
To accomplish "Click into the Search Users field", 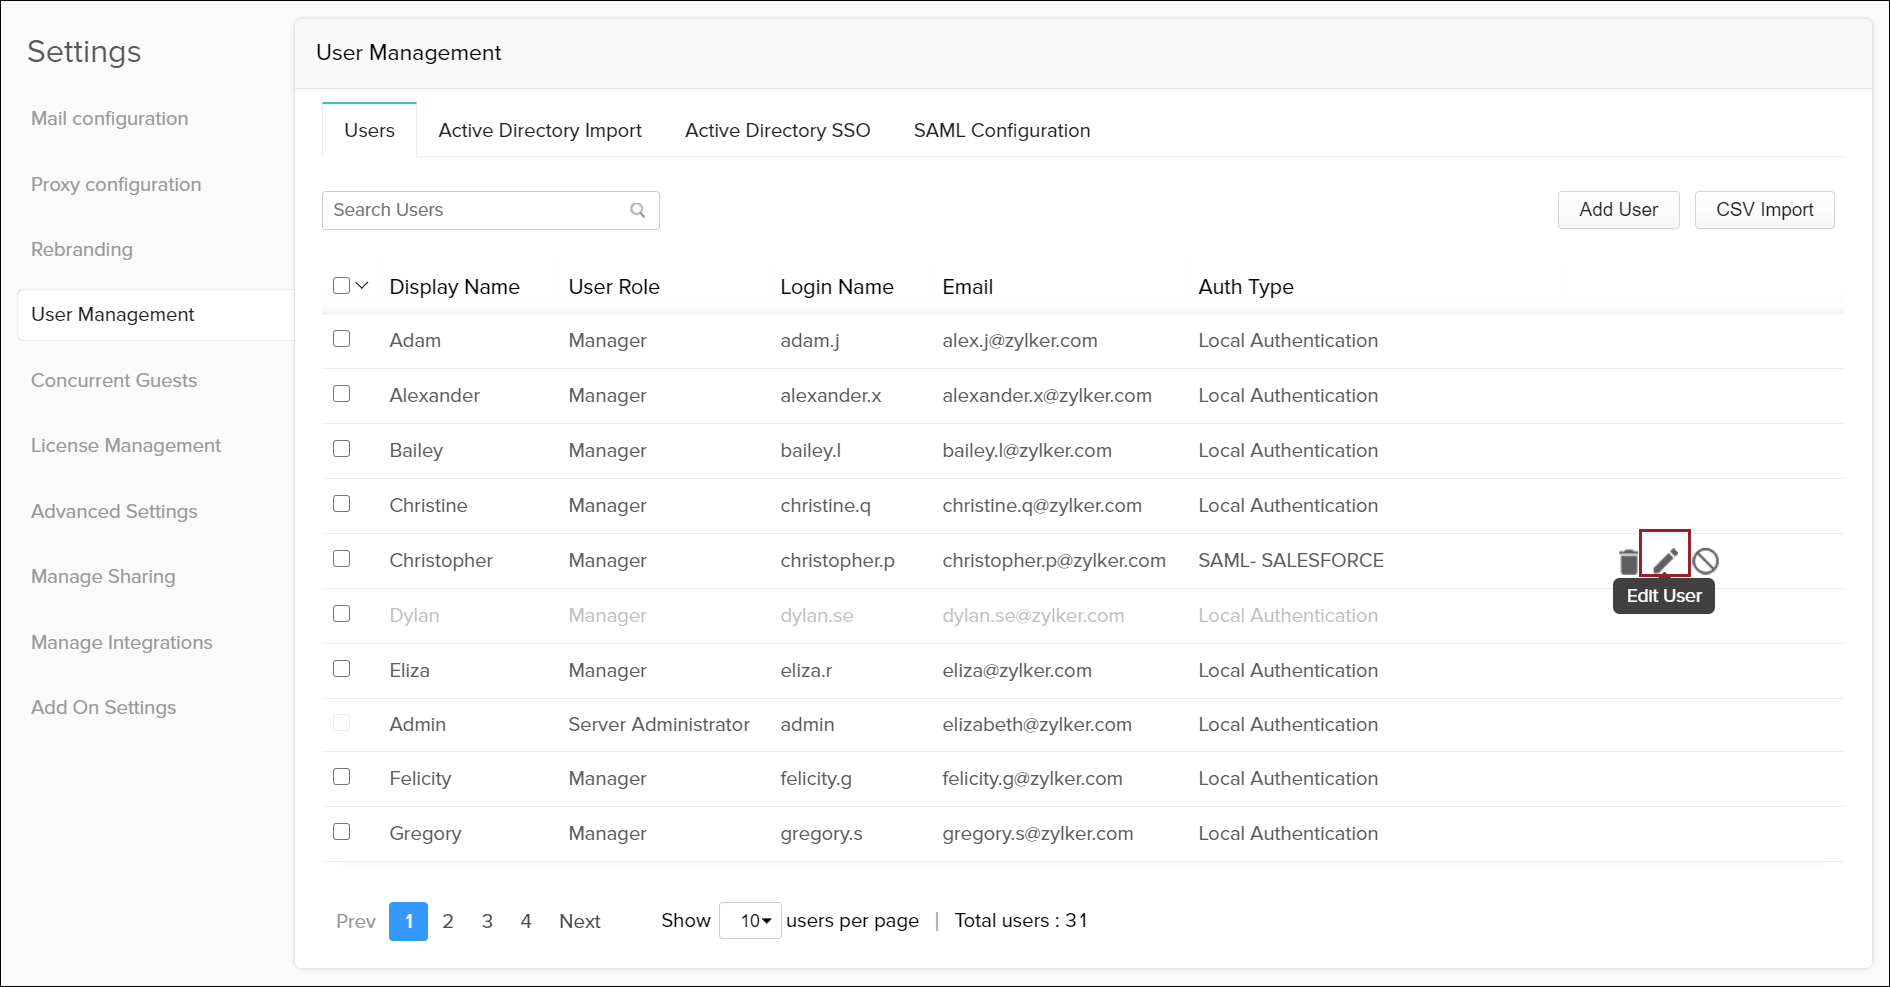I will (475, 210).
